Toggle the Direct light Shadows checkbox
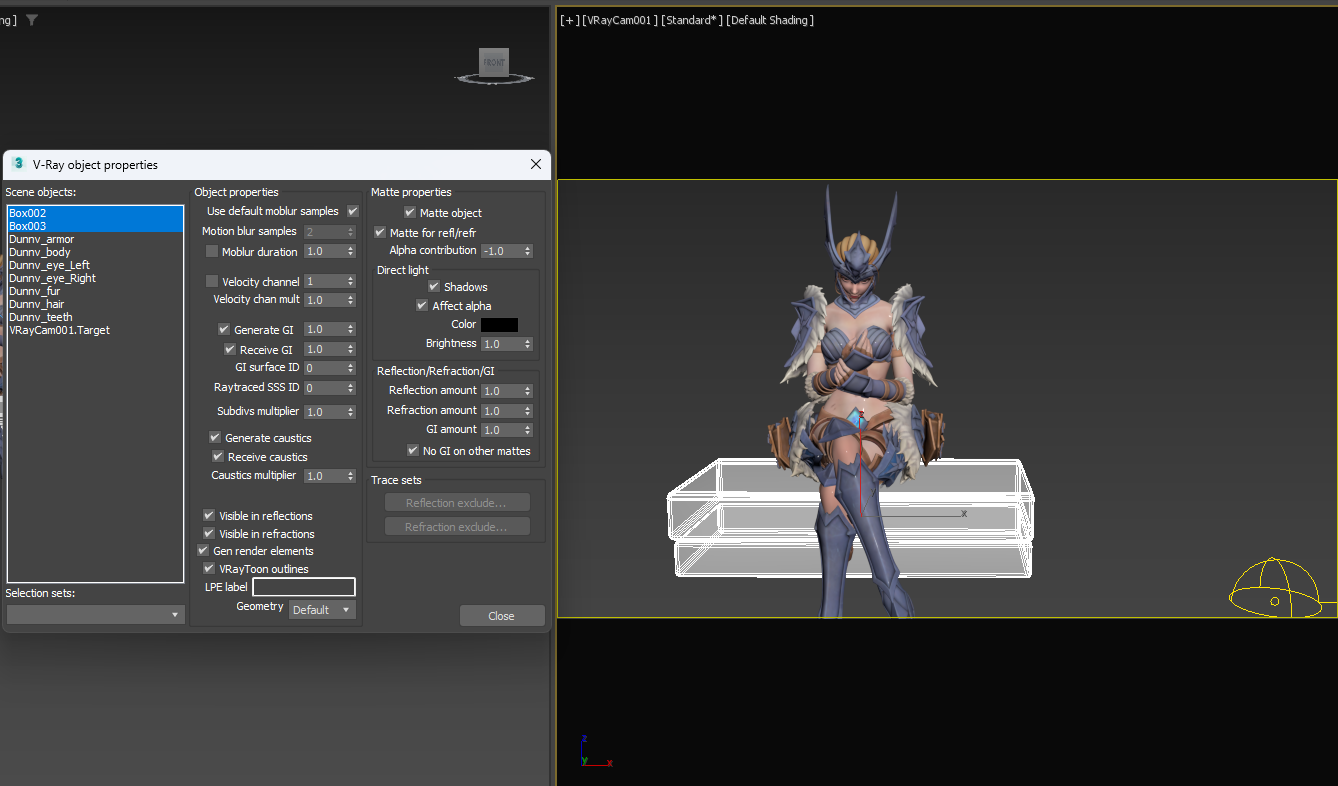The height and width of the screenshot is (786, 1338). tap(434, 287)
